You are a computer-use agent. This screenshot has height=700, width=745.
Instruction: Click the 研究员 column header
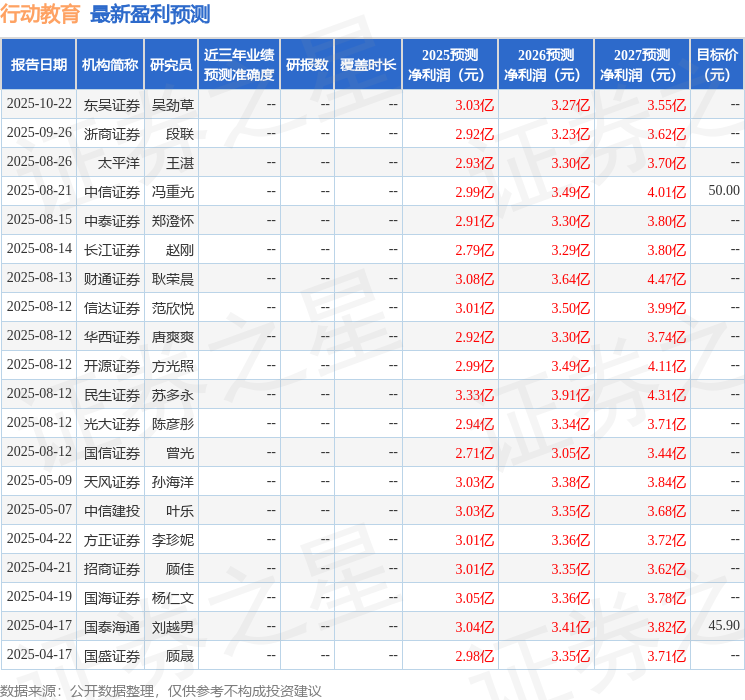click(171, 64)
